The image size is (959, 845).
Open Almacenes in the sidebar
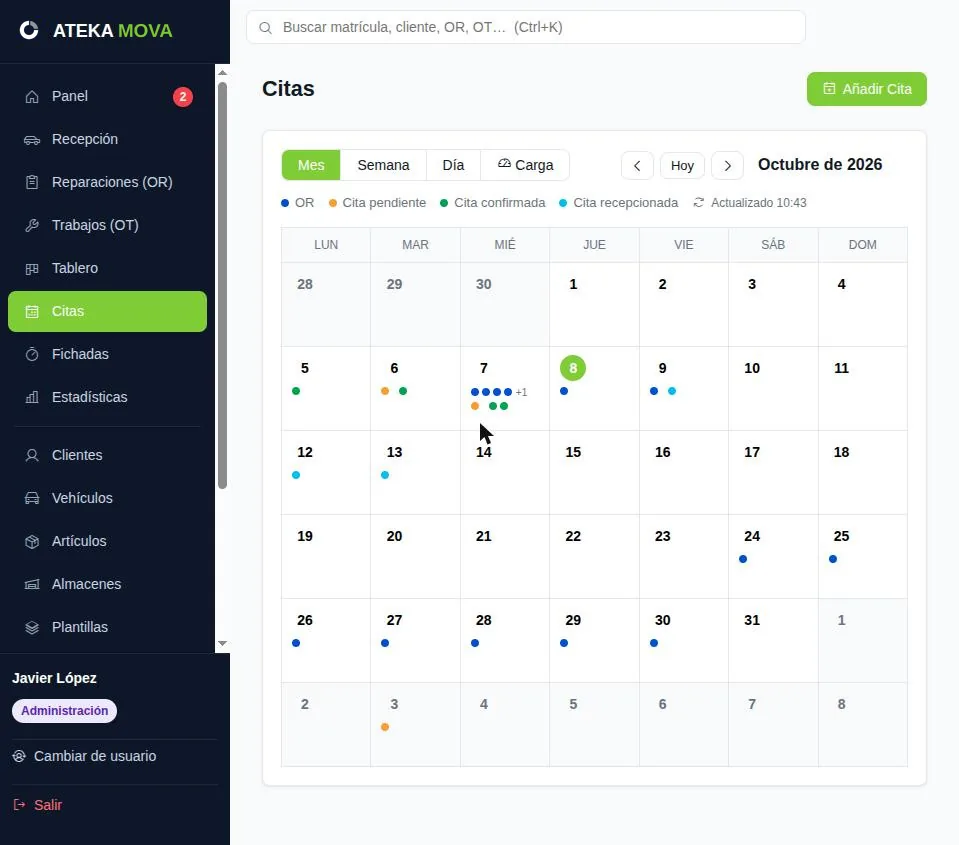point(107,585)
